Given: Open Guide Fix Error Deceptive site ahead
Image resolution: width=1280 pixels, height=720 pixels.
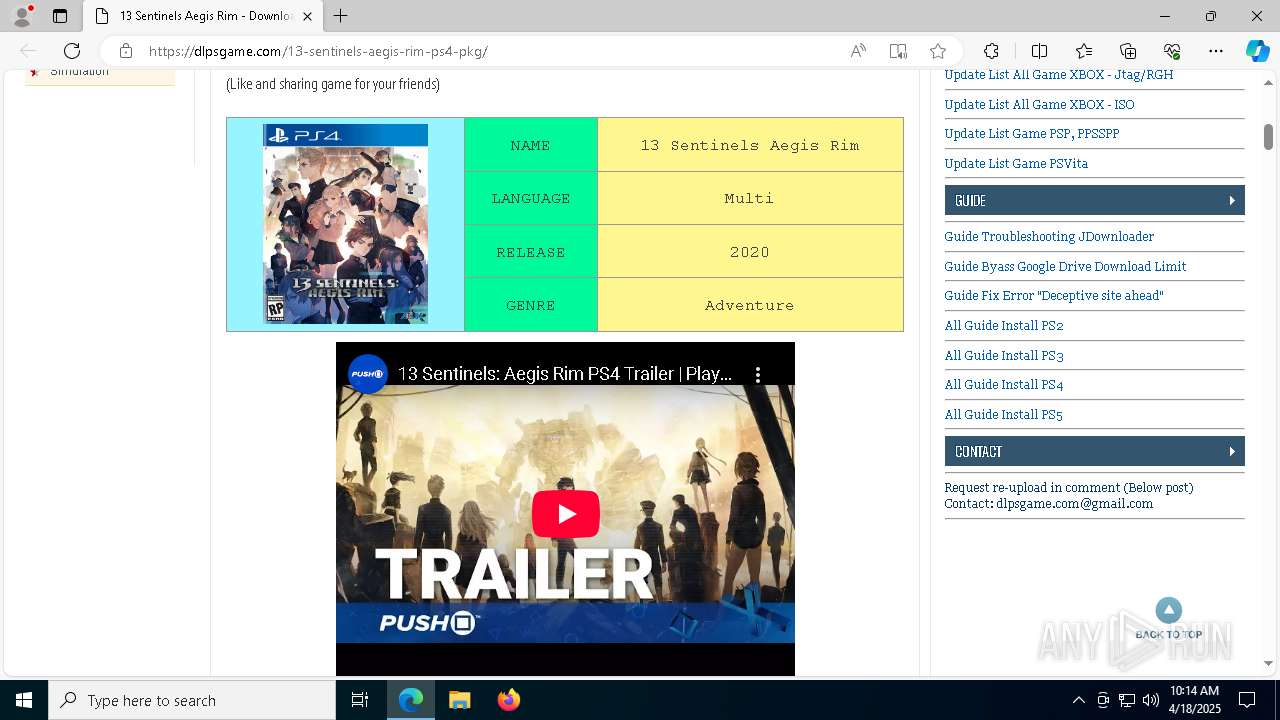Looking at the screenshot, I should click(1054, 296).
